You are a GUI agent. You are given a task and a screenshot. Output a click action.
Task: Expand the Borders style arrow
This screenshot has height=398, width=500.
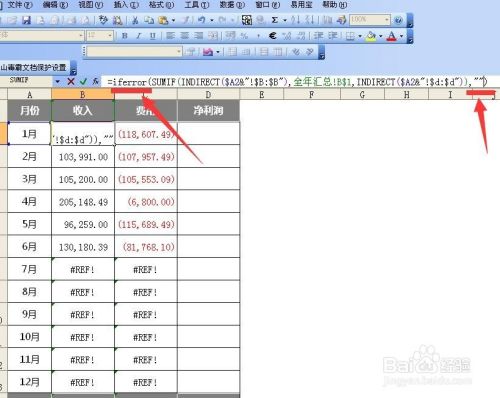click(360, 36)
